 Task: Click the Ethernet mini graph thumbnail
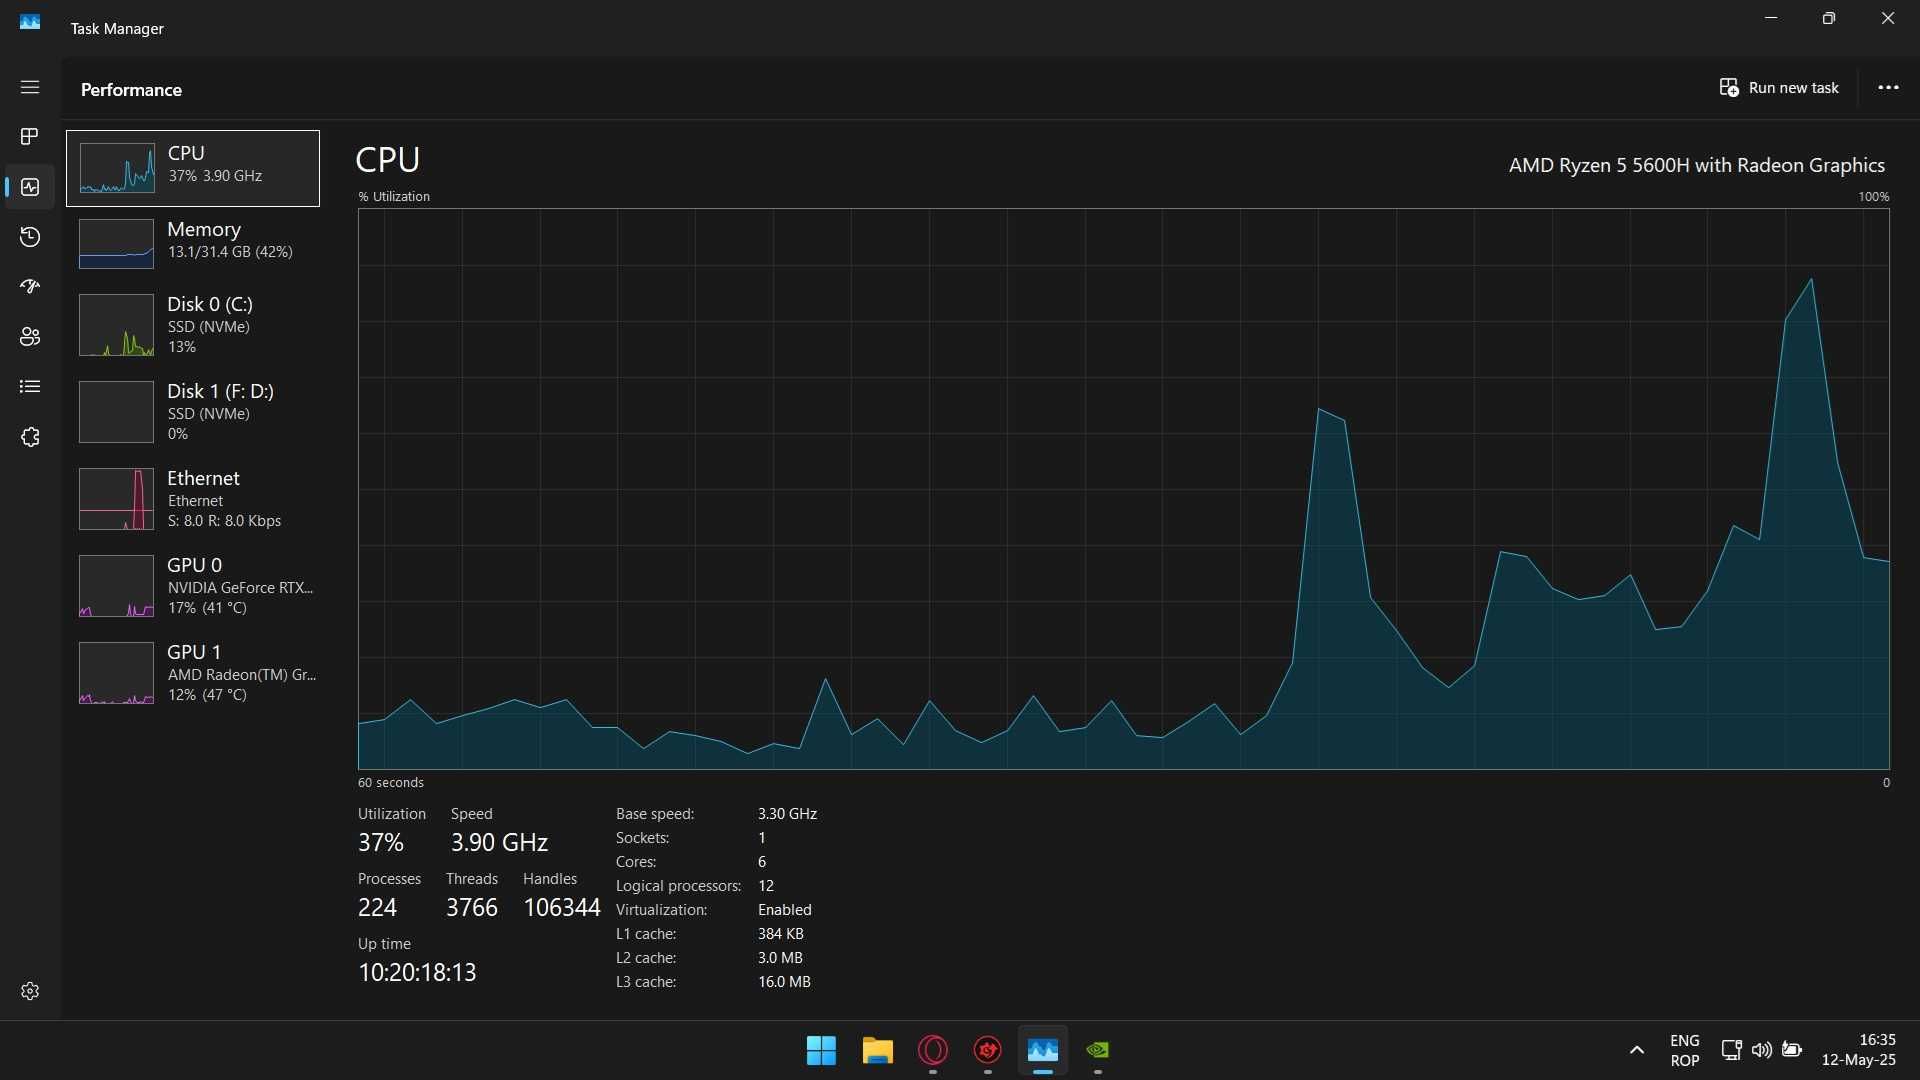click(x=116, y=499)
